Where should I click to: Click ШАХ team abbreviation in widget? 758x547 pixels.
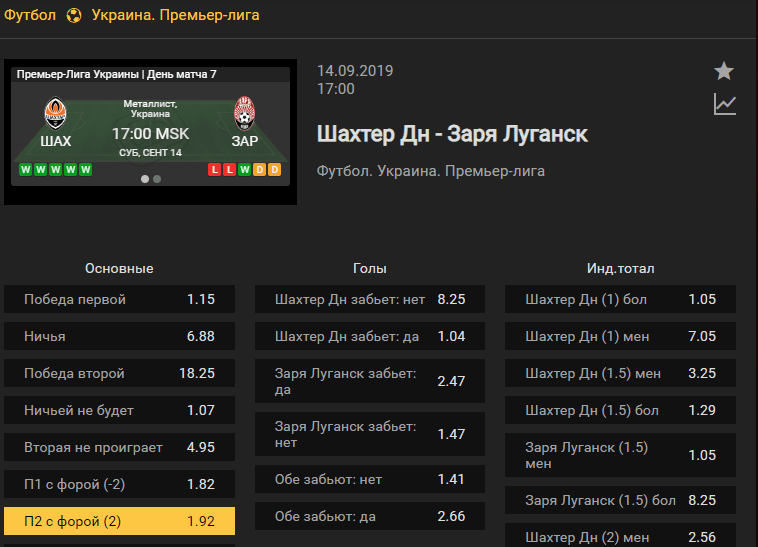pyautogui.click(x=56, y=141)
